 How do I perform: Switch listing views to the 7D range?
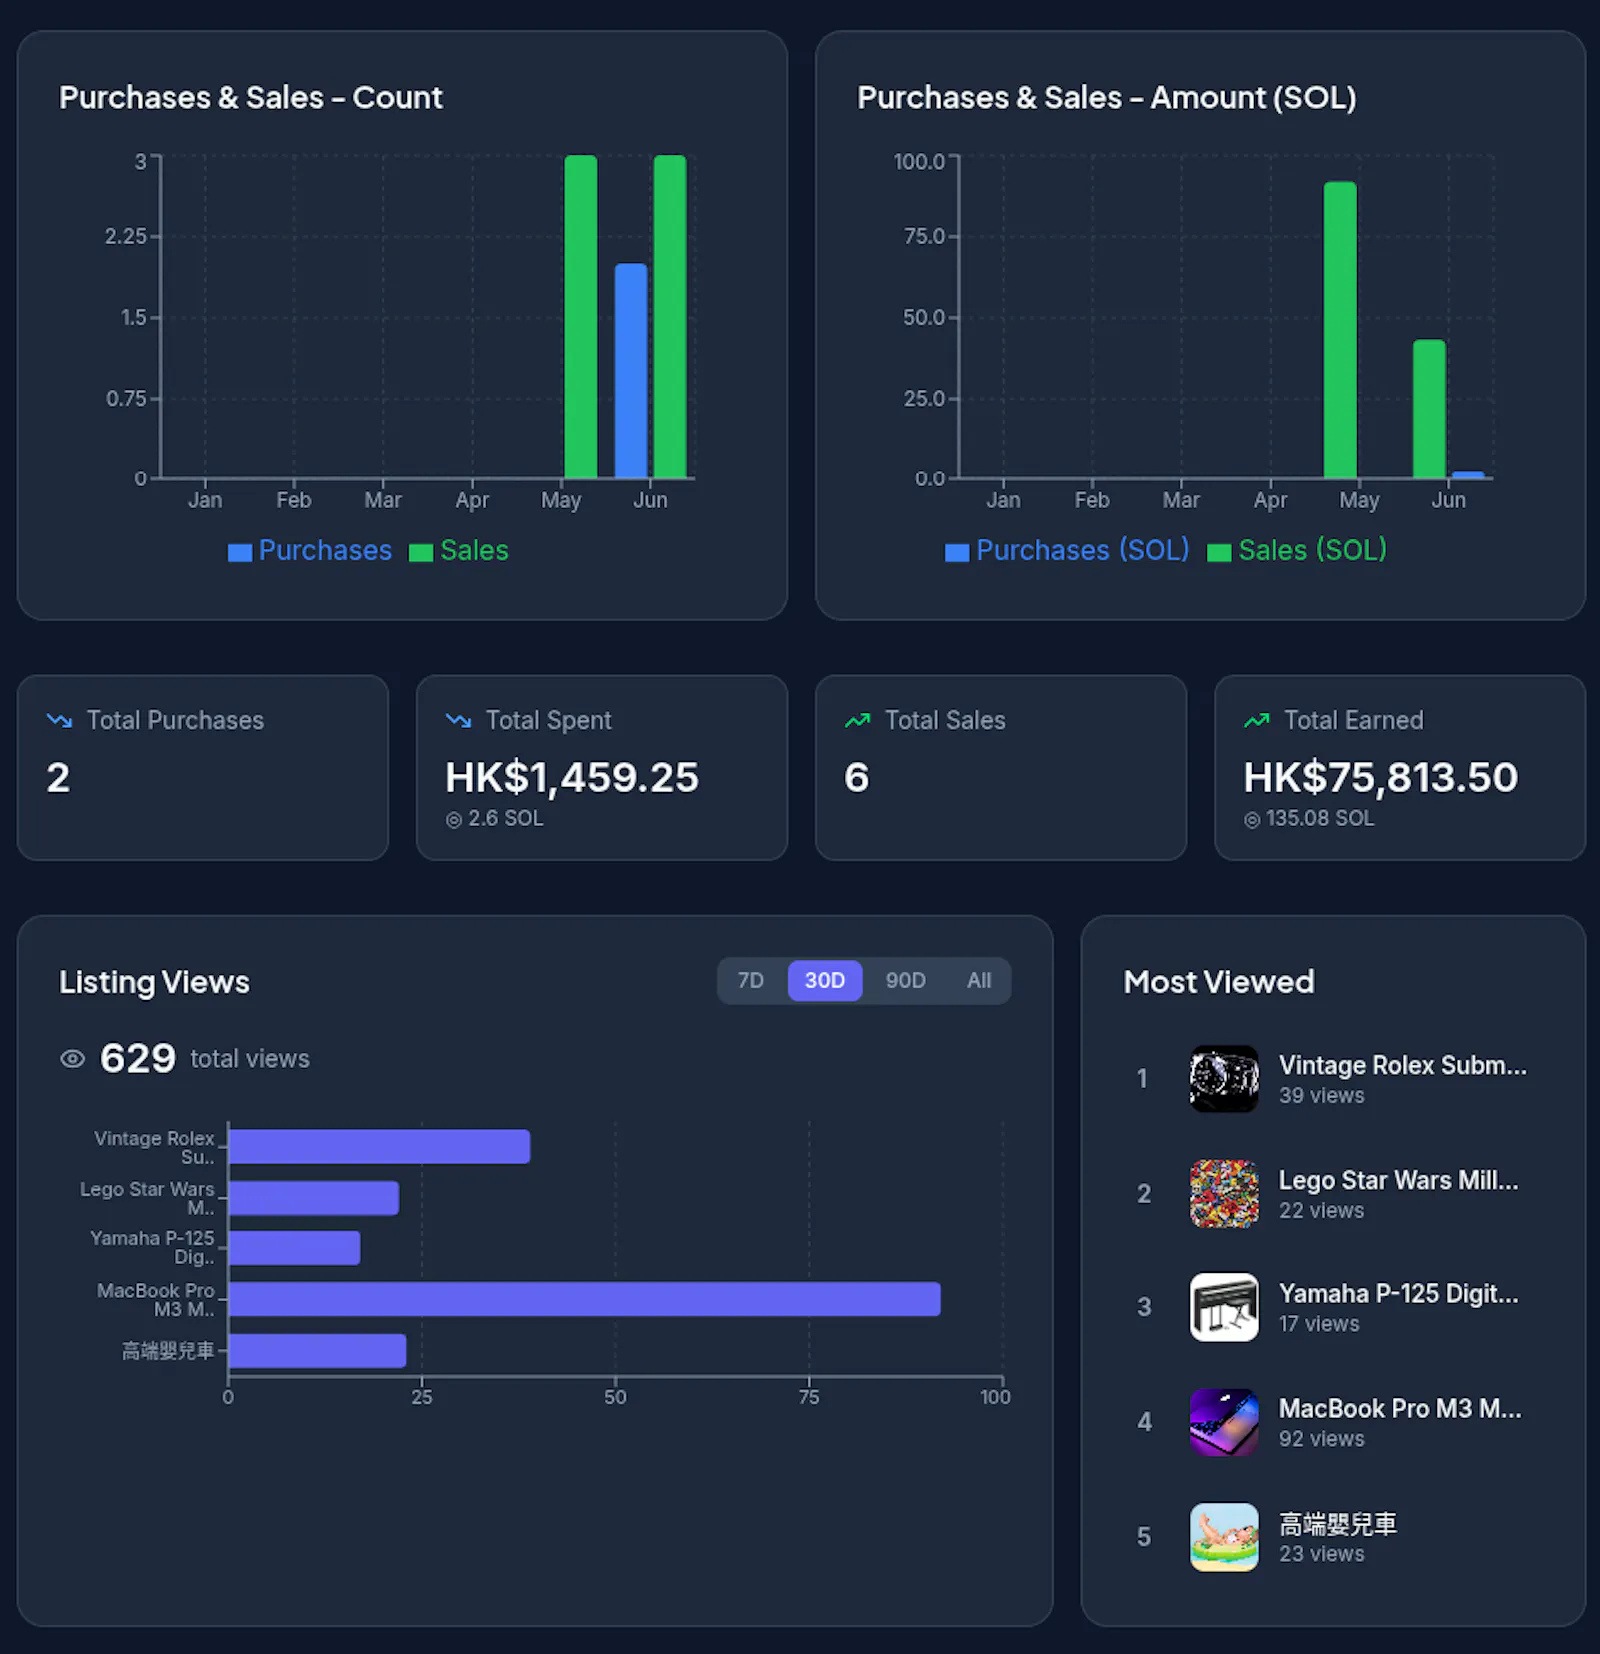(x=750, y=981)
